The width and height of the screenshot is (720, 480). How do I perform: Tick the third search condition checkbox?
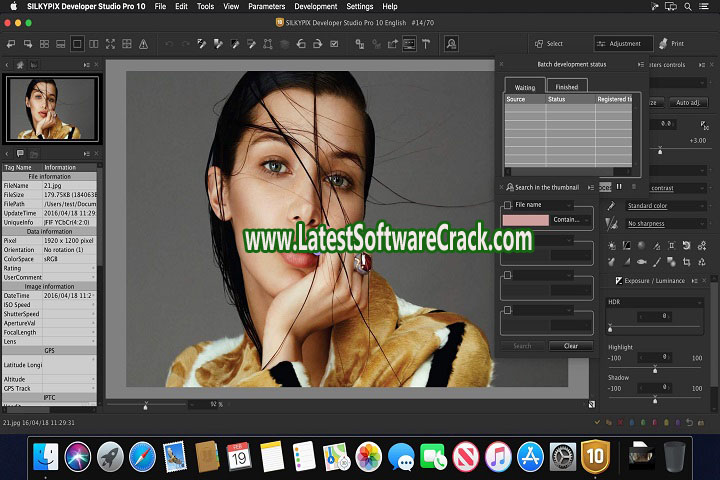tap(508, 275)
